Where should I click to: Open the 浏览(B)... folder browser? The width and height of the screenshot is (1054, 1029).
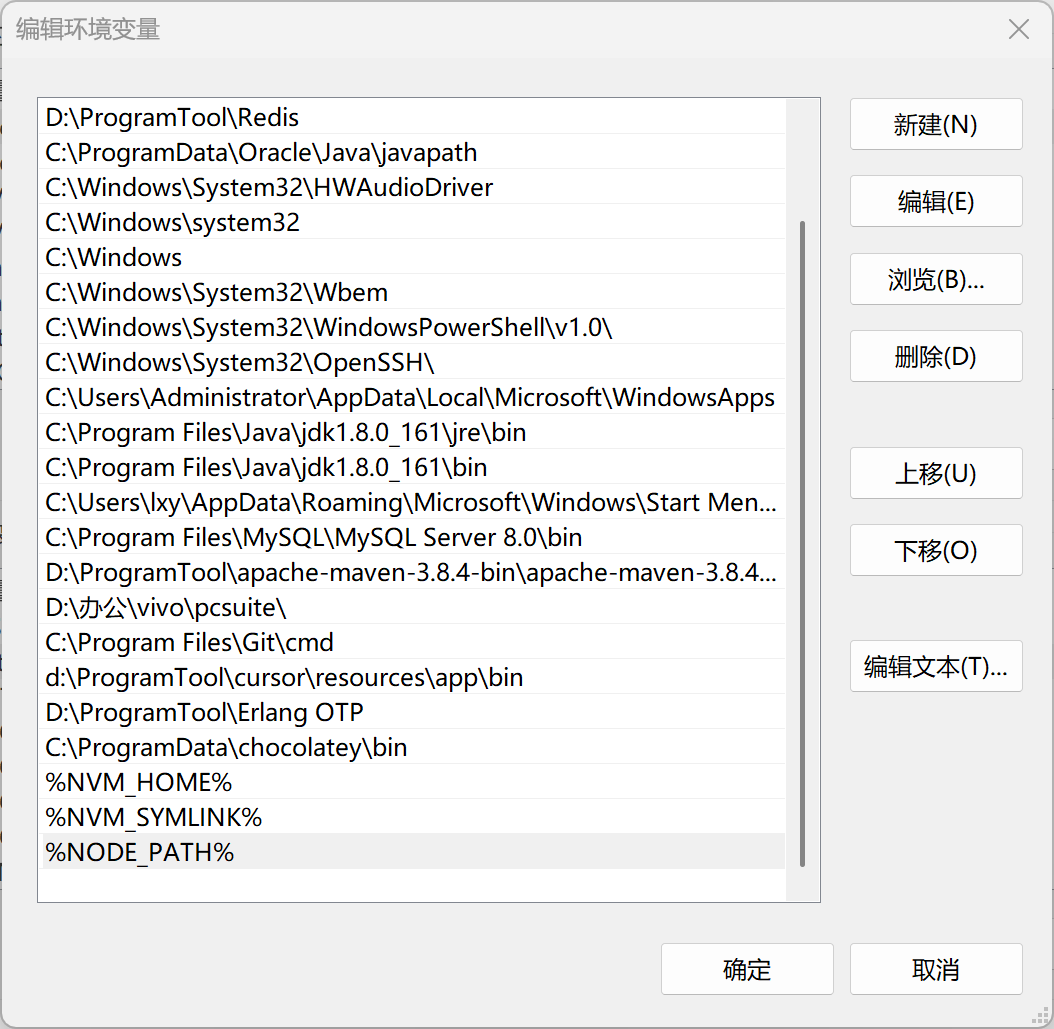[936, 279]
